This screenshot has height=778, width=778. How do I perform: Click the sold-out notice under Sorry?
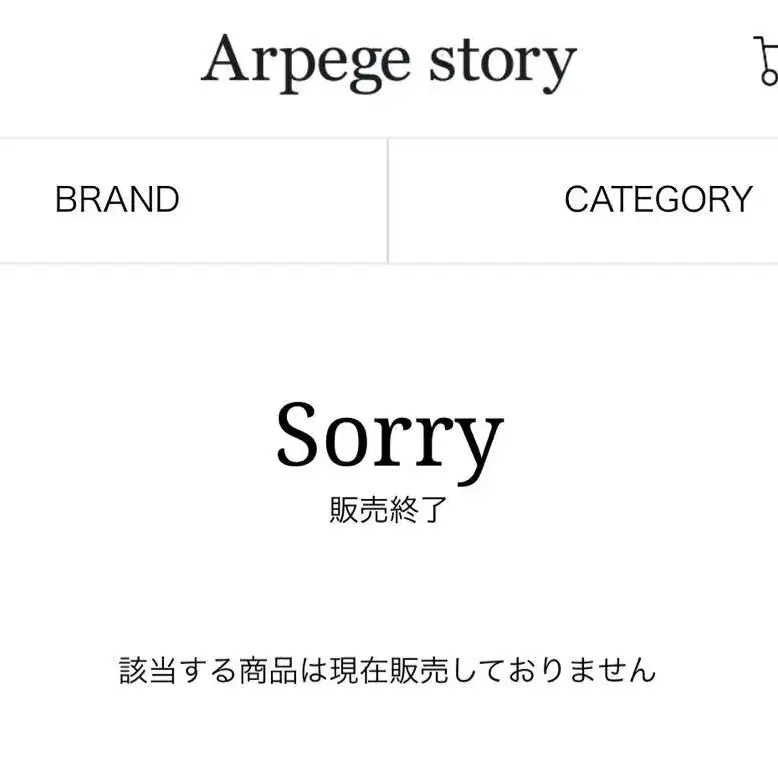click(389, 510)
